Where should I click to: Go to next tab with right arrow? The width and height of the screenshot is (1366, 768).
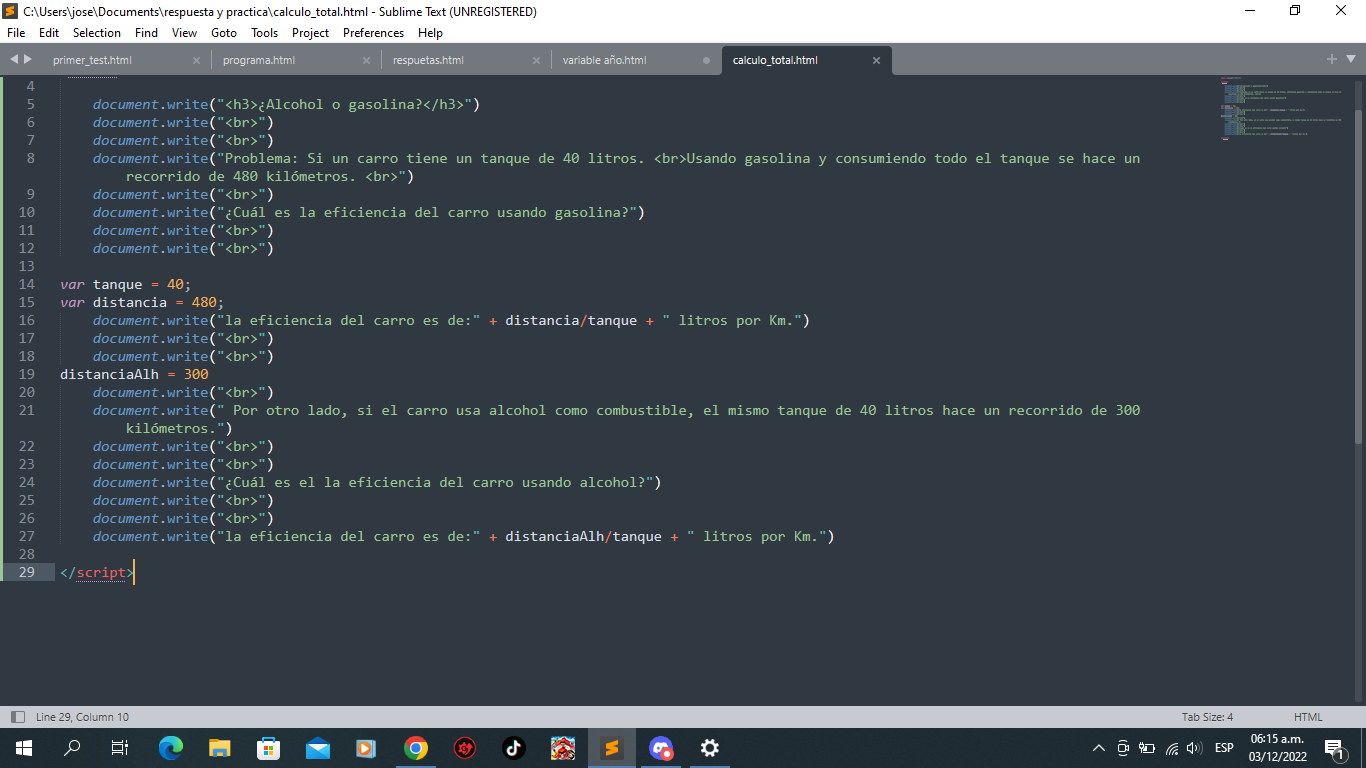pyautogui.click(x=28, y=60)
